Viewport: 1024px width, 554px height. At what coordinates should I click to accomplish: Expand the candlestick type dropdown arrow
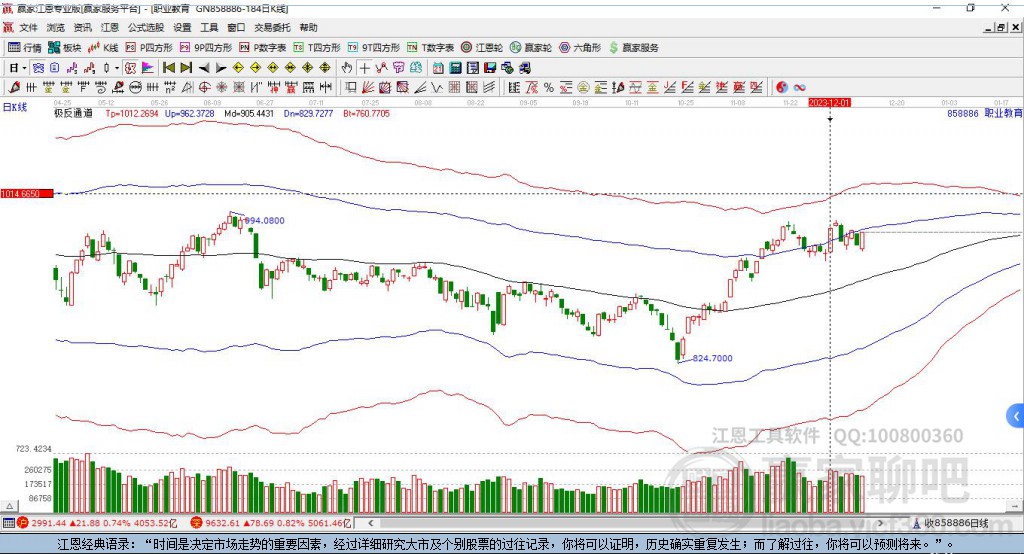[x=117, y=68]
